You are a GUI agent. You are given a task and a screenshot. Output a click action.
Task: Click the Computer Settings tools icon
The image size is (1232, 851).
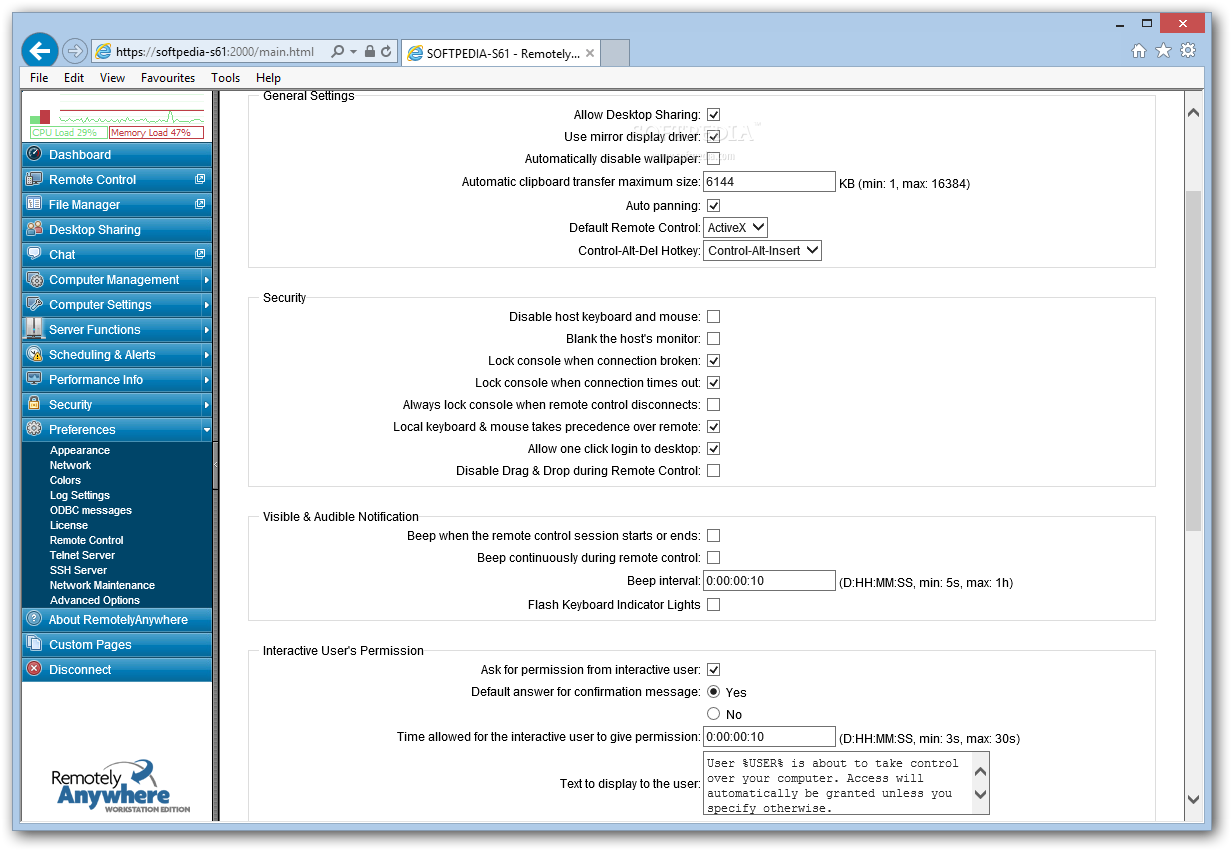35,304
